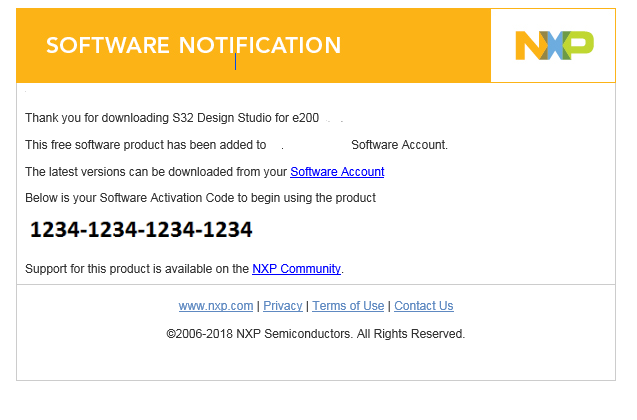Open the Terms of Use link

pyautogui.click(x=348, y=306)
